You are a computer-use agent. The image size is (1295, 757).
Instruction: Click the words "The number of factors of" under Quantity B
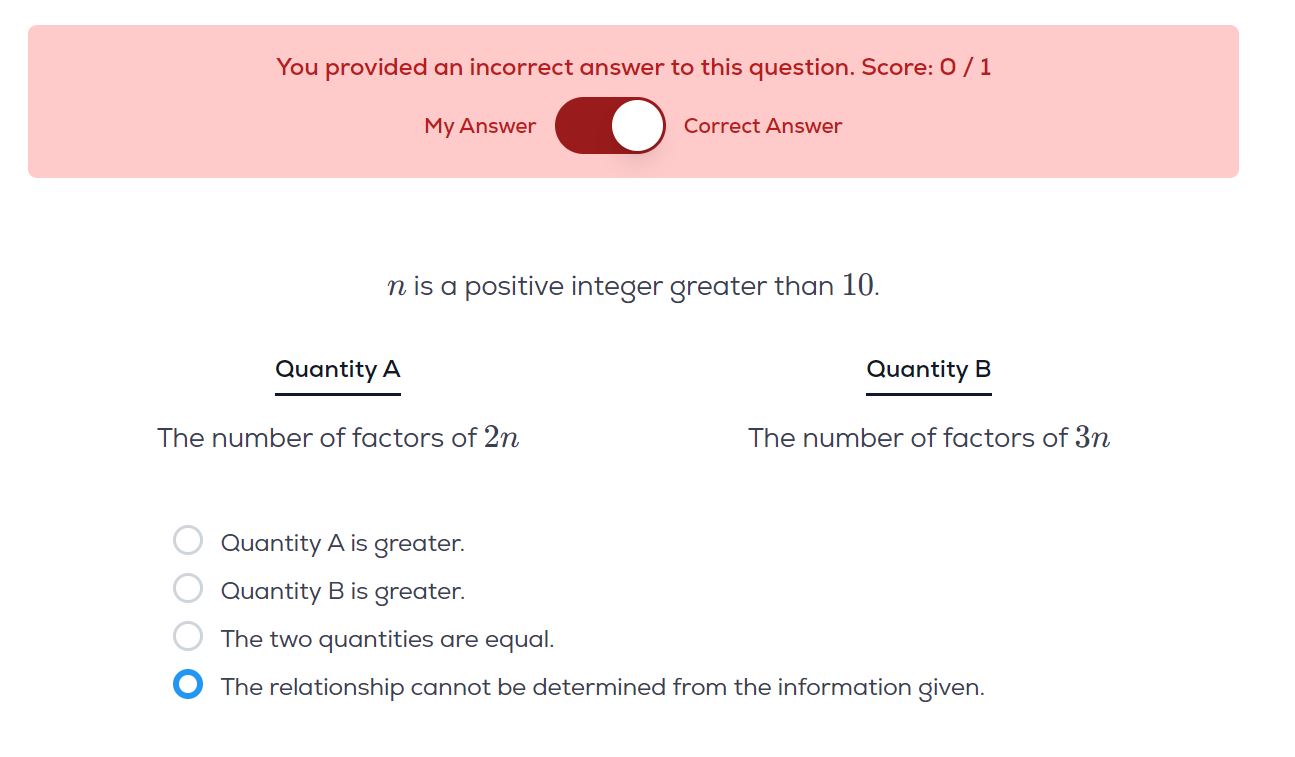point(907,438)
